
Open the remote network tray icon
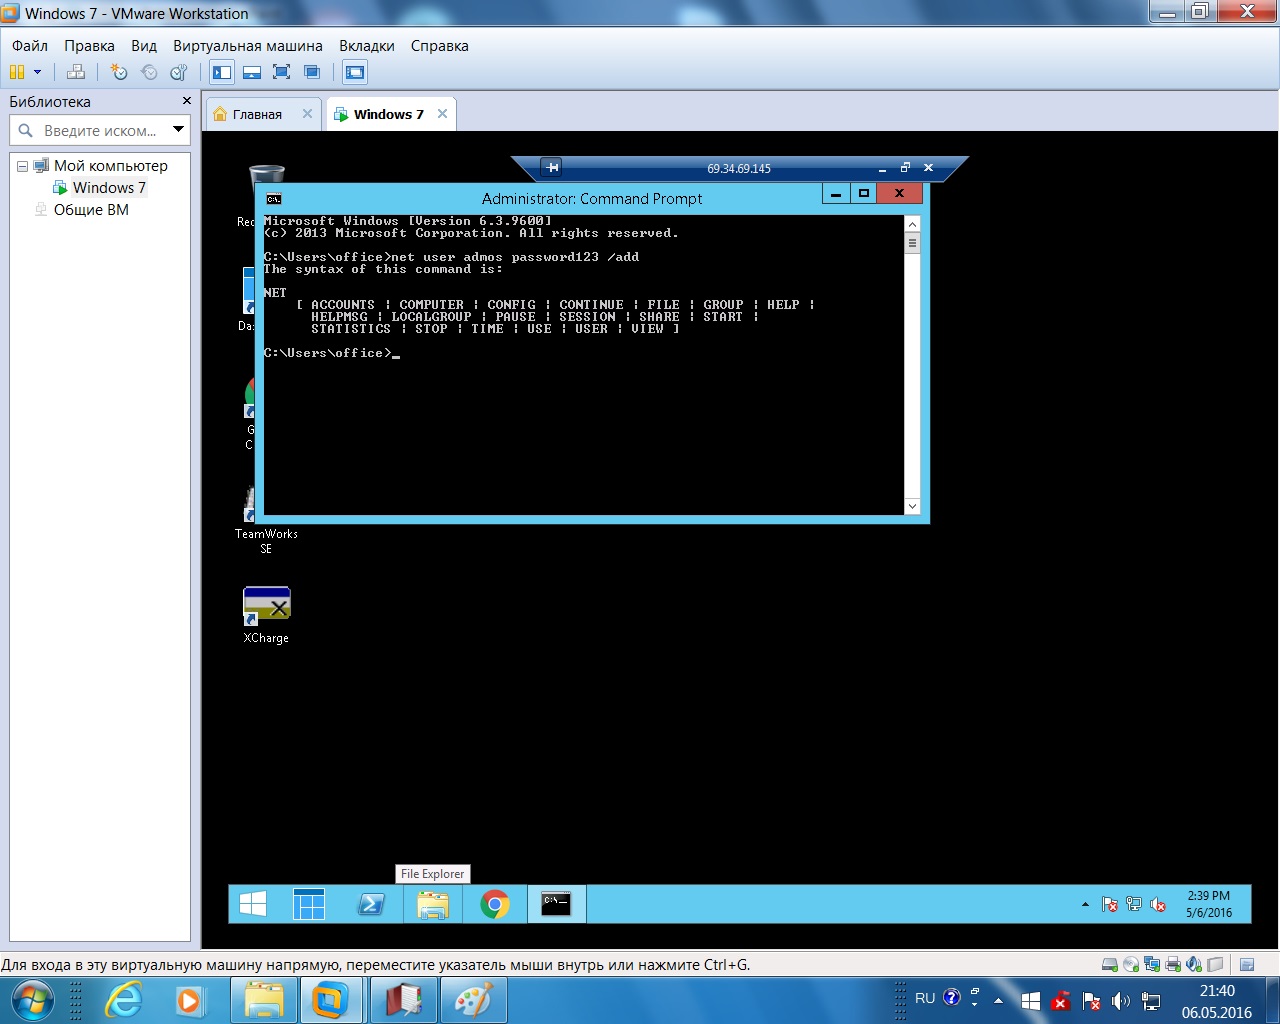(x=1133, y=904)
